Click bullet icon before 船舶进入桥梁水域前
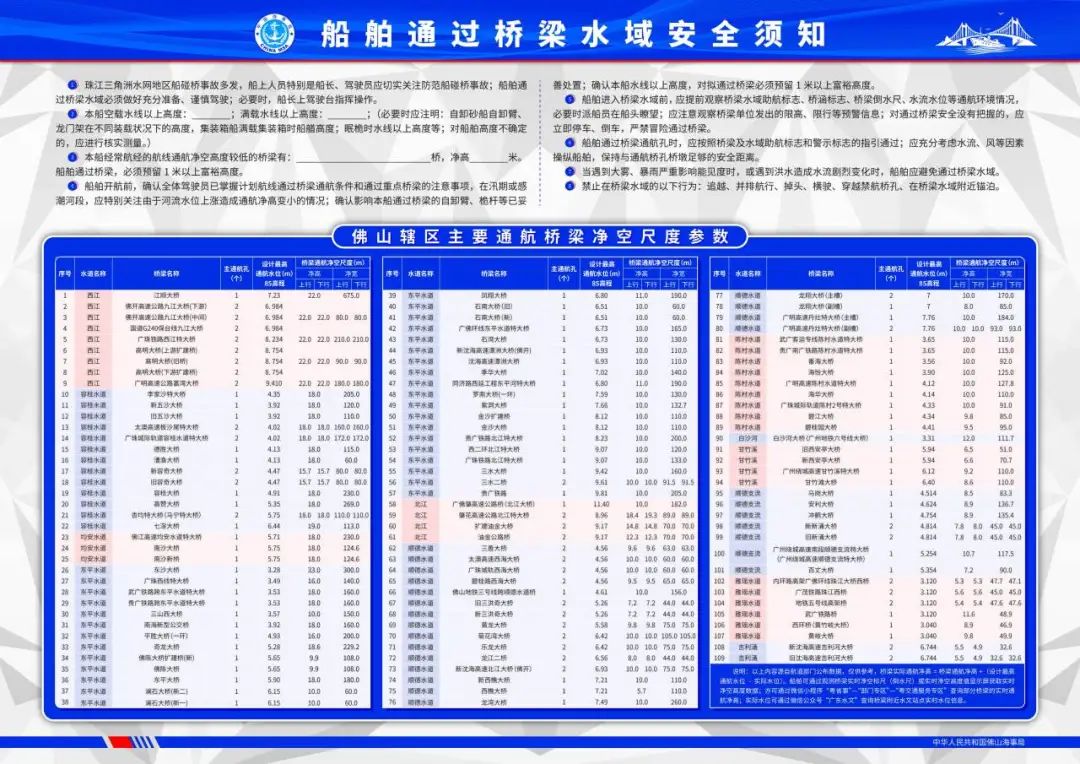The height and width of the screenshot is (764, 1080). tap(570, 100)
